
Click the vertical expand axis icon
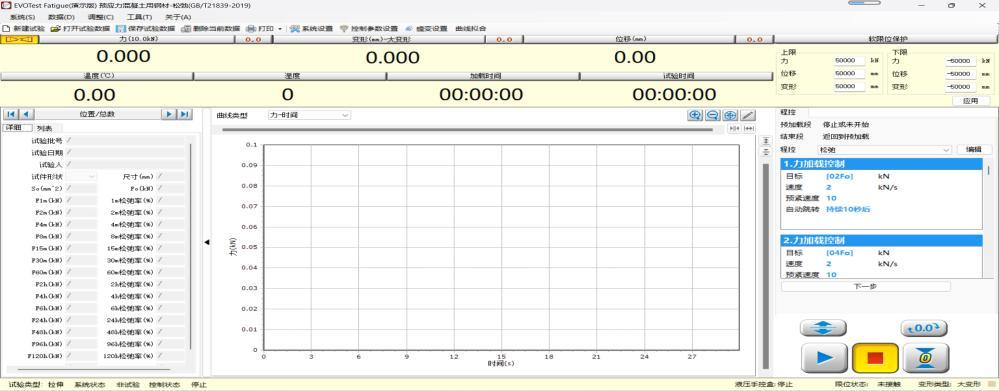[766, 141]
